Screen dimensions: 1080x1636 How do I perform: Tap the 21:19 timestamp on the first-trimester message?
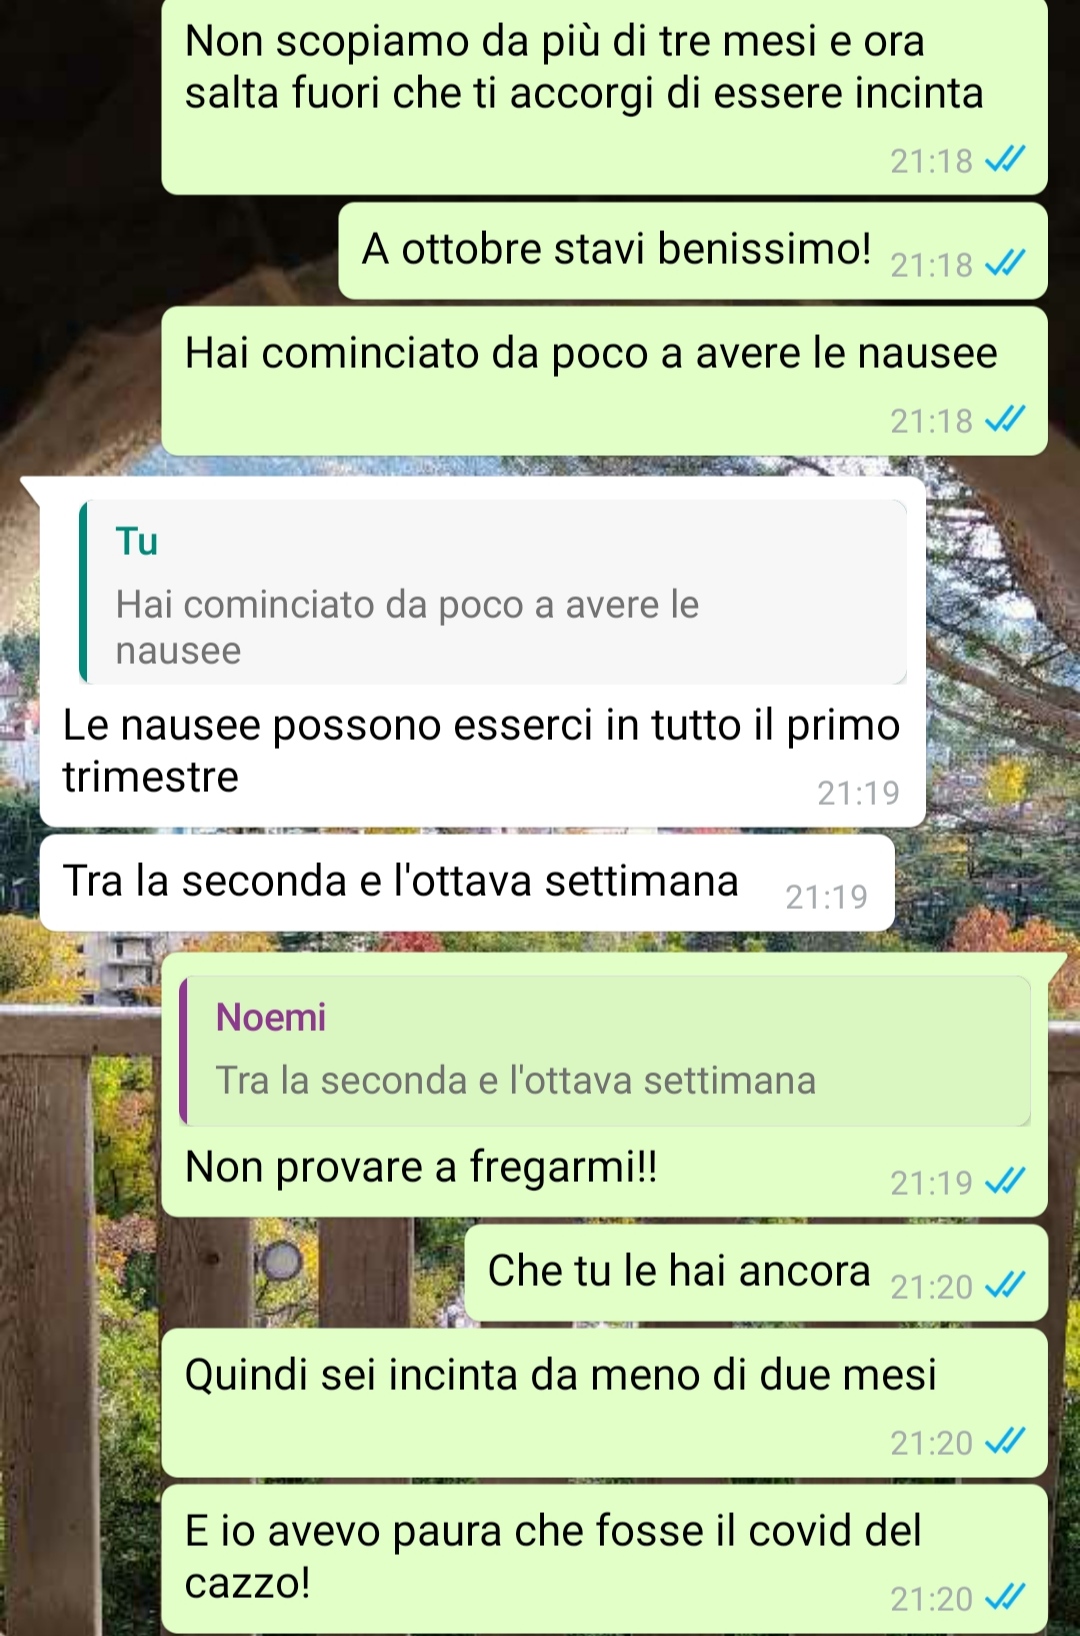click(x=858, y=793)
